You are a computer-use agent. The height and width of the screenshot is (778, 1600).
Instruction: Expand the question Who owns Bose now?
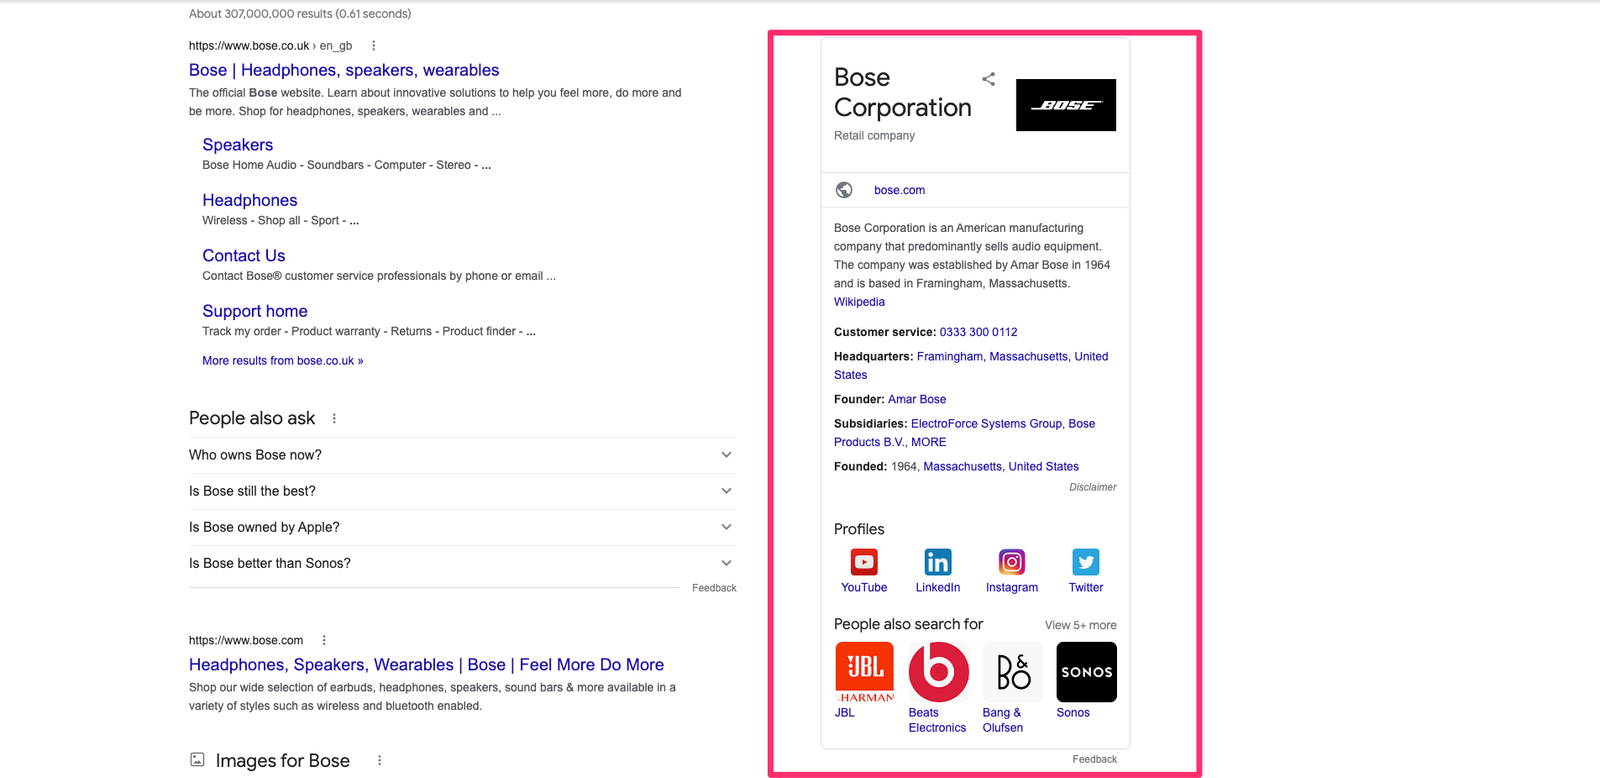tap(462, 455)
